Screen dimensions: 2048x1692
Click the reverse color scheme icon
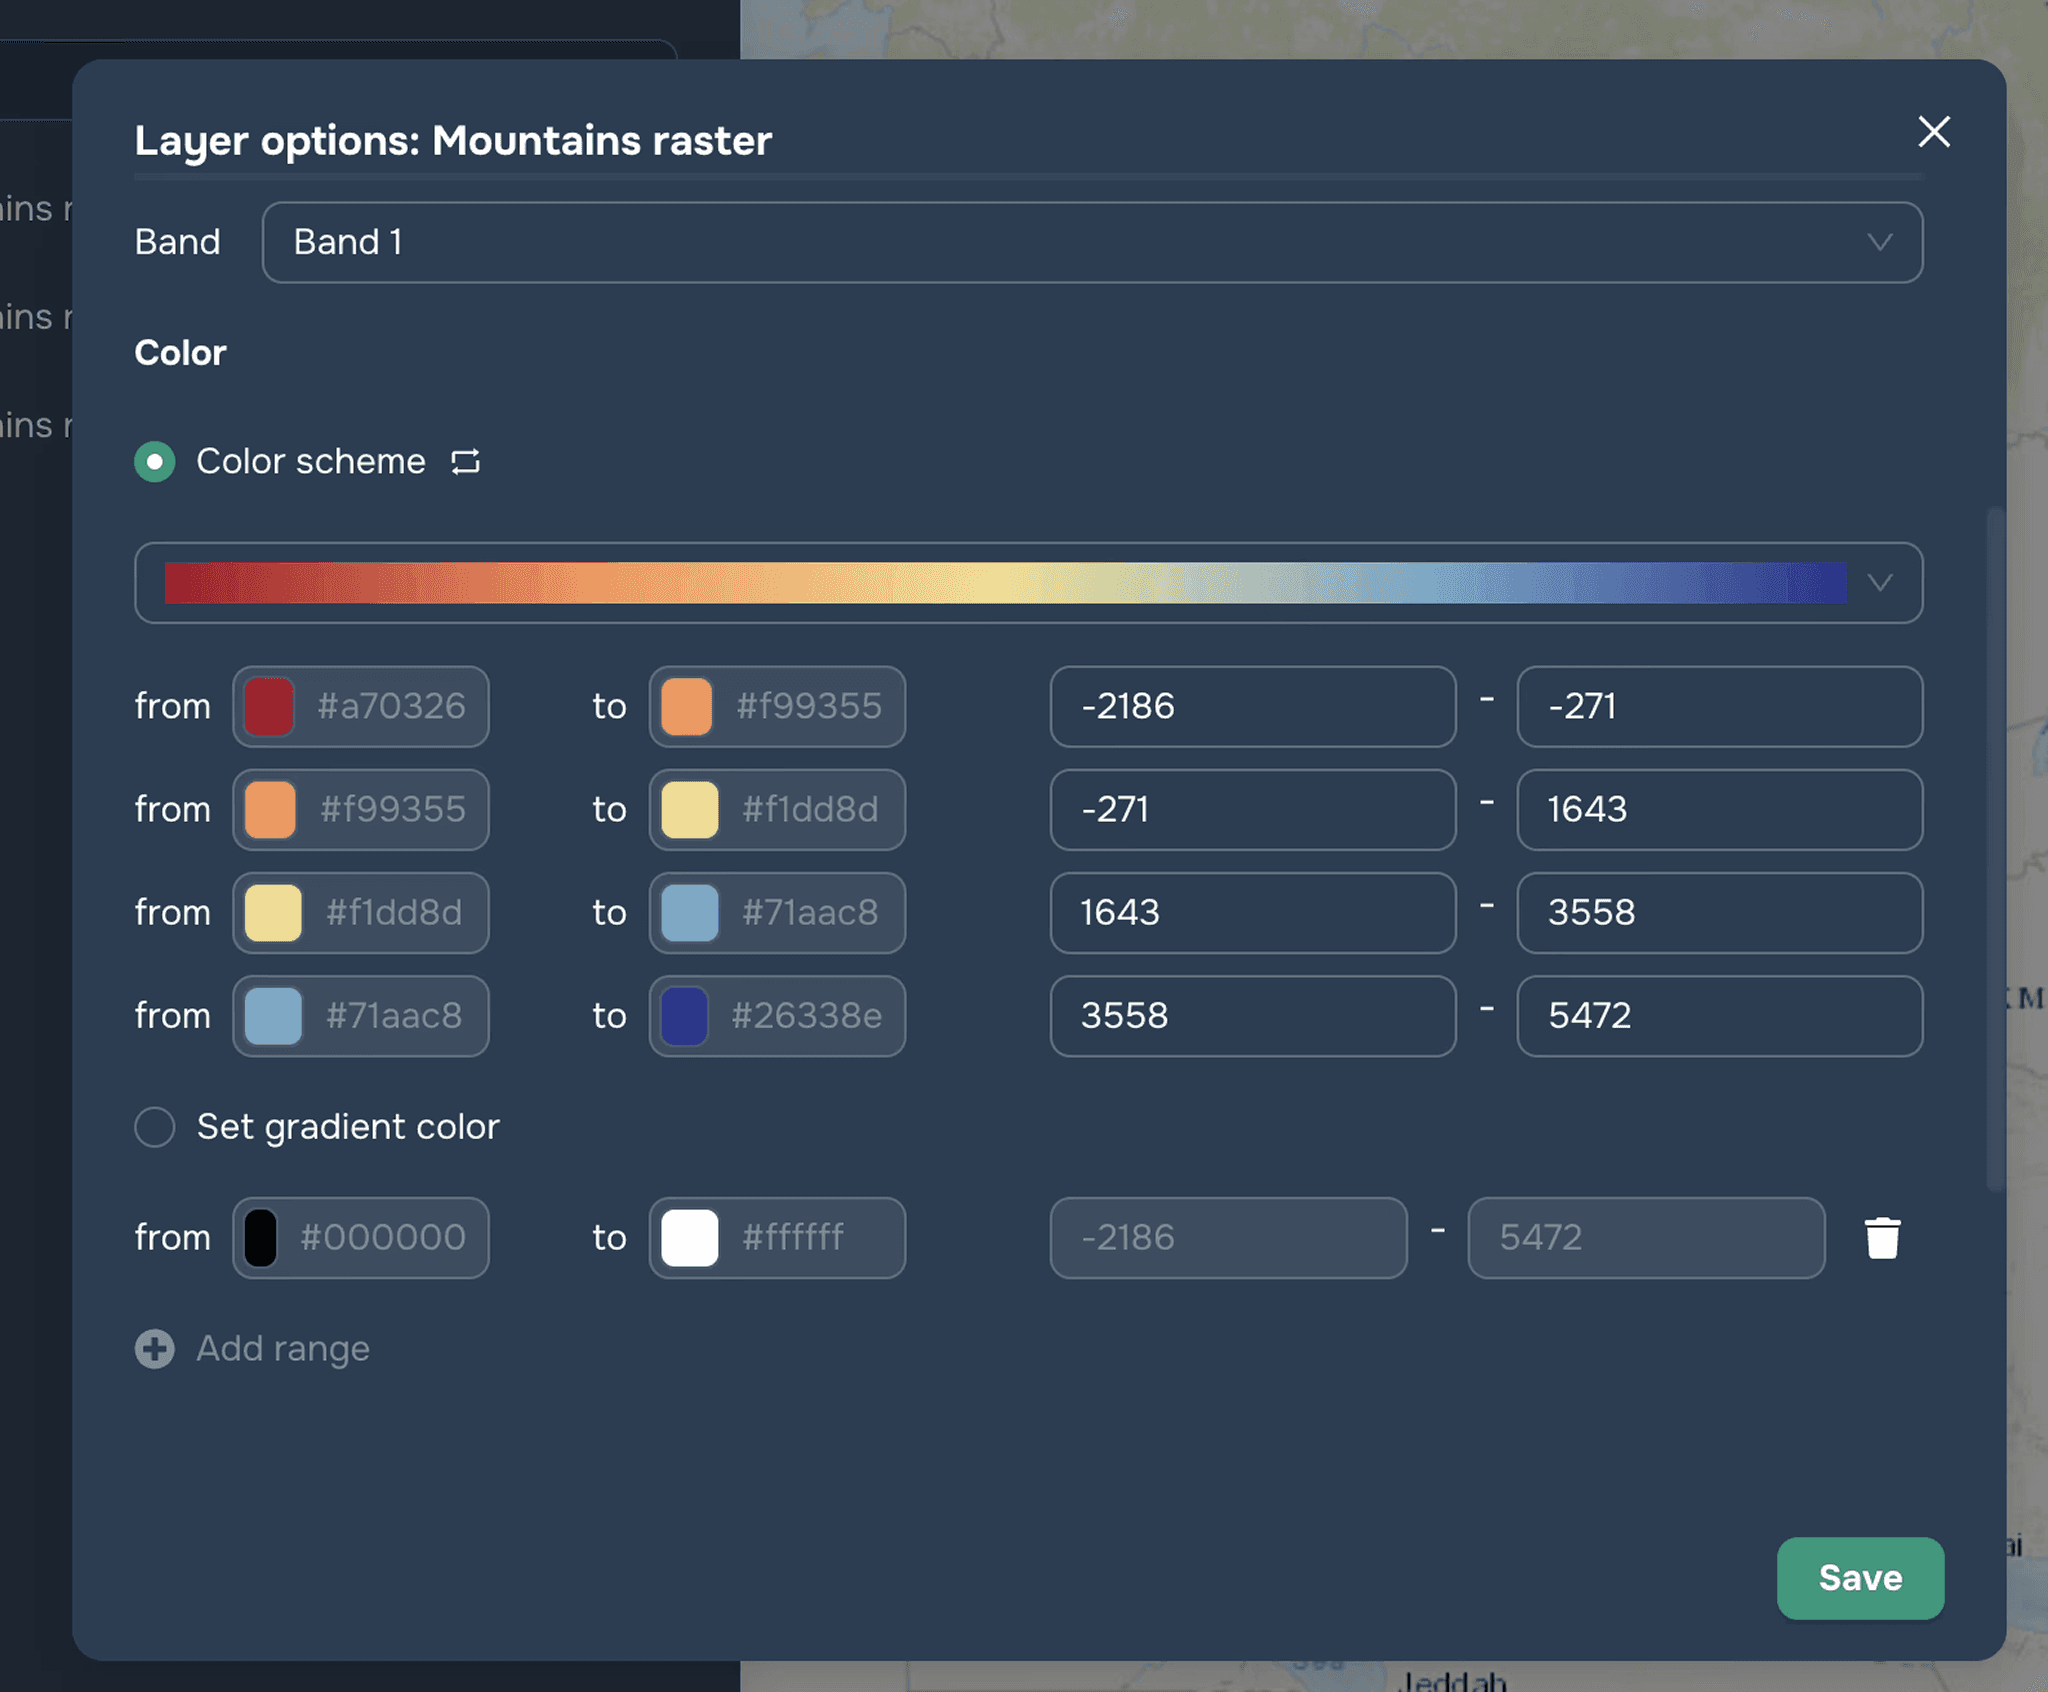pos(465,461)
